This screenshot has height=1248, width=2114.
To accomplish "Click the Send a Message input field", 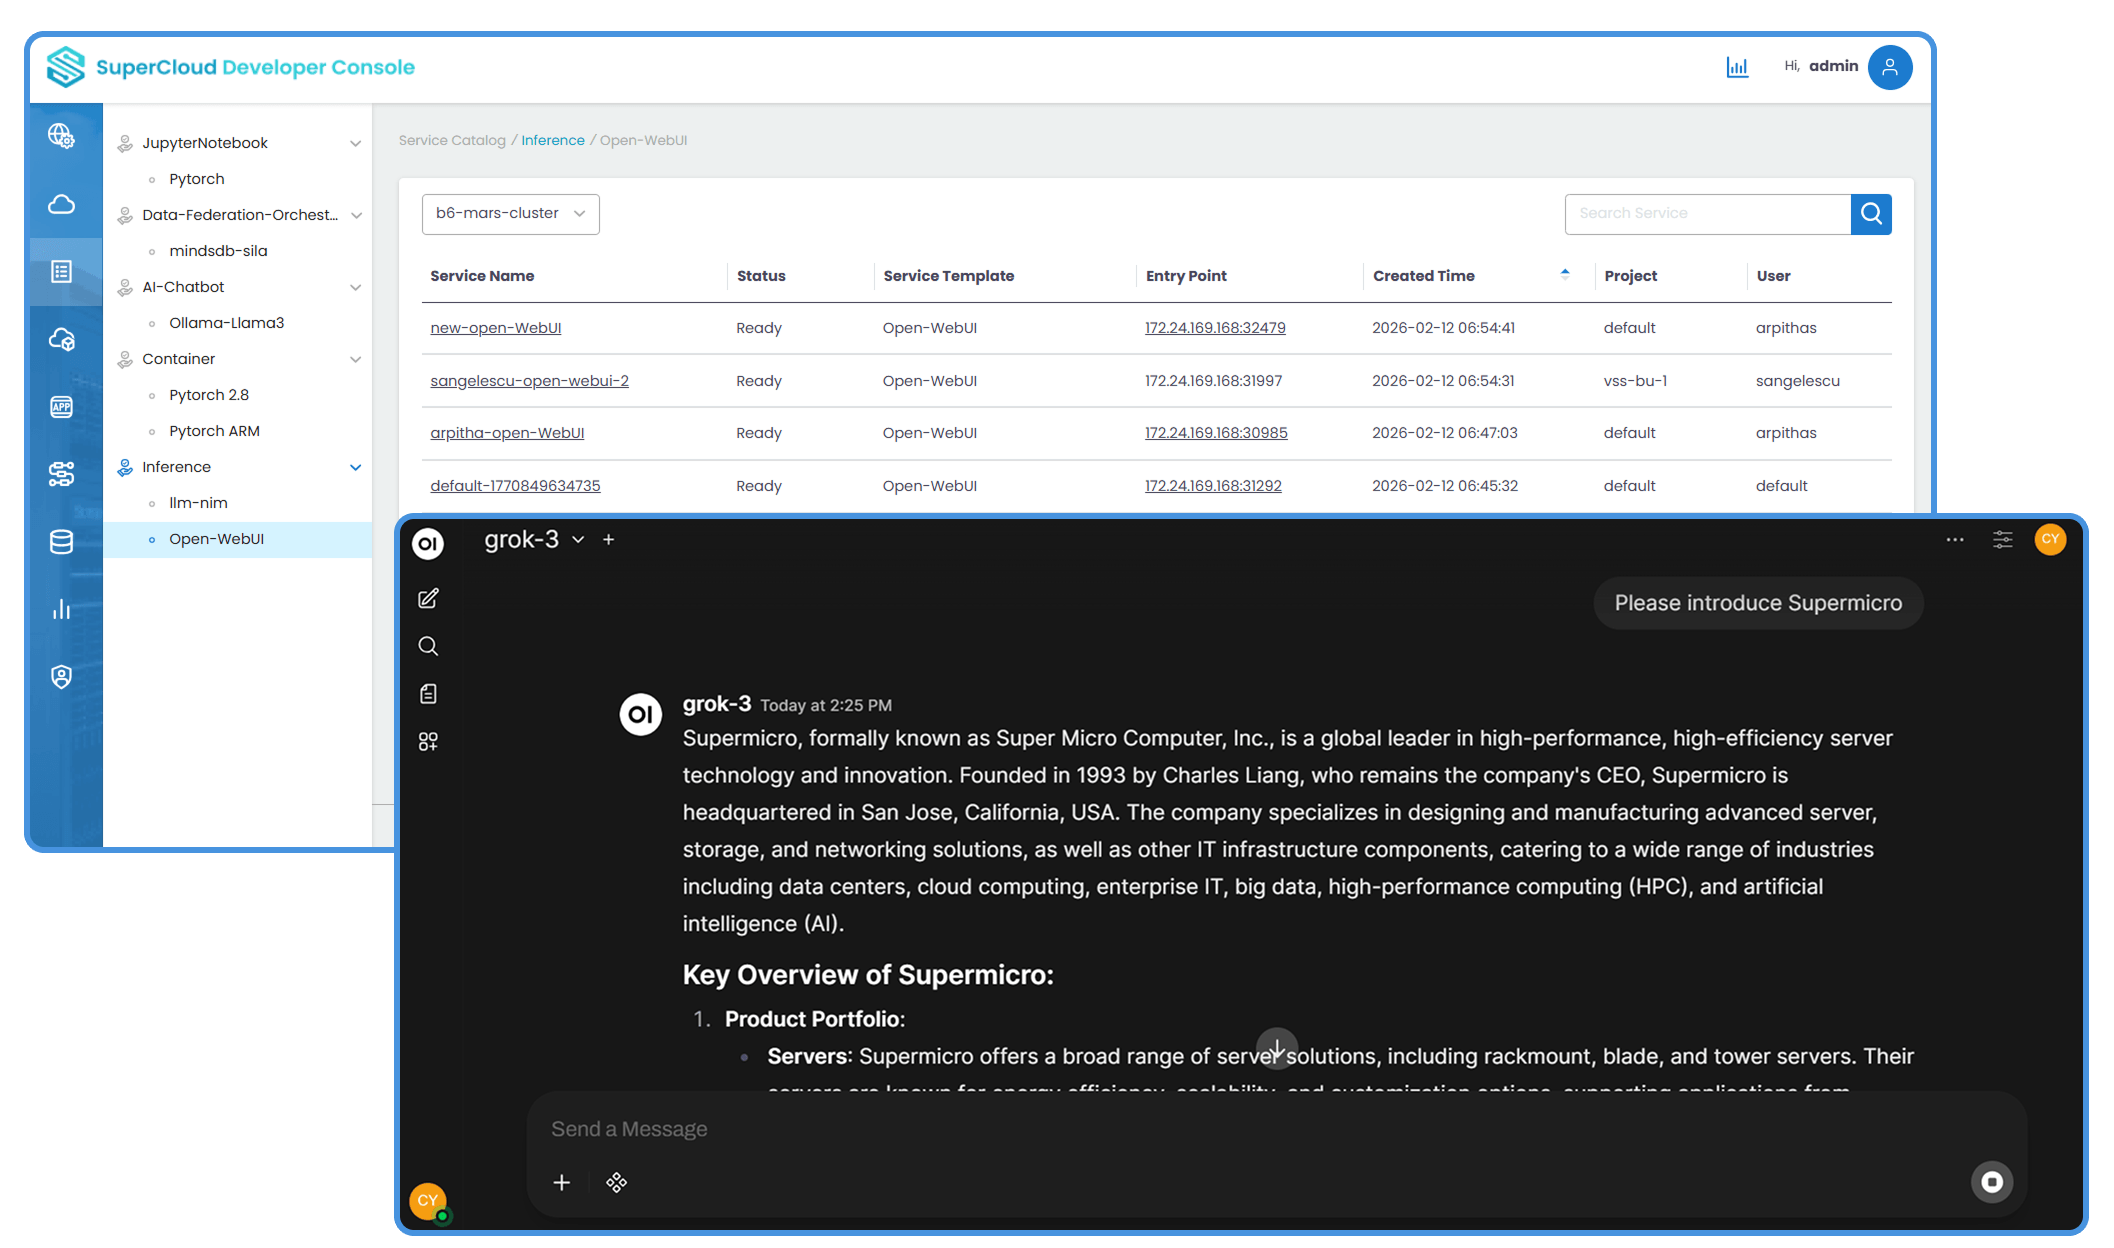I will [1200, 1129].
